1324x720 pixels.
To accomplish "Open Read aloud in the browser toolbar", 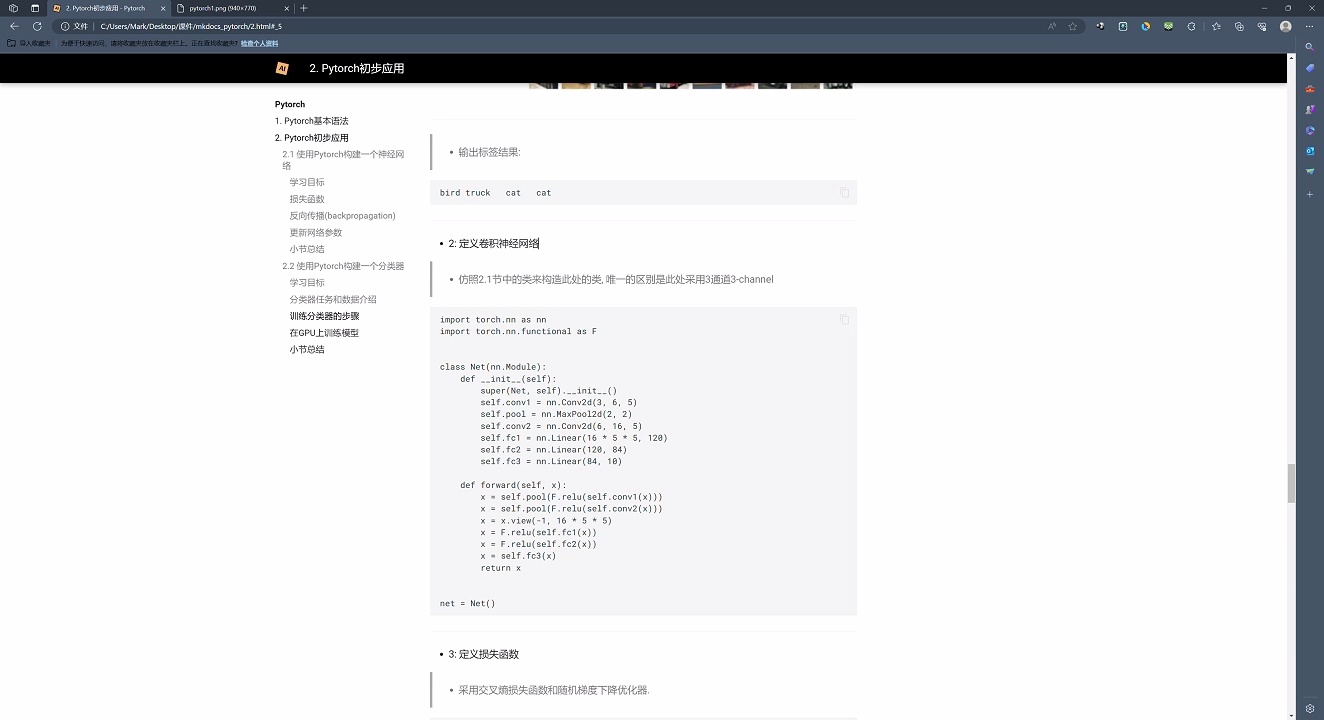I will (1052, 27).
